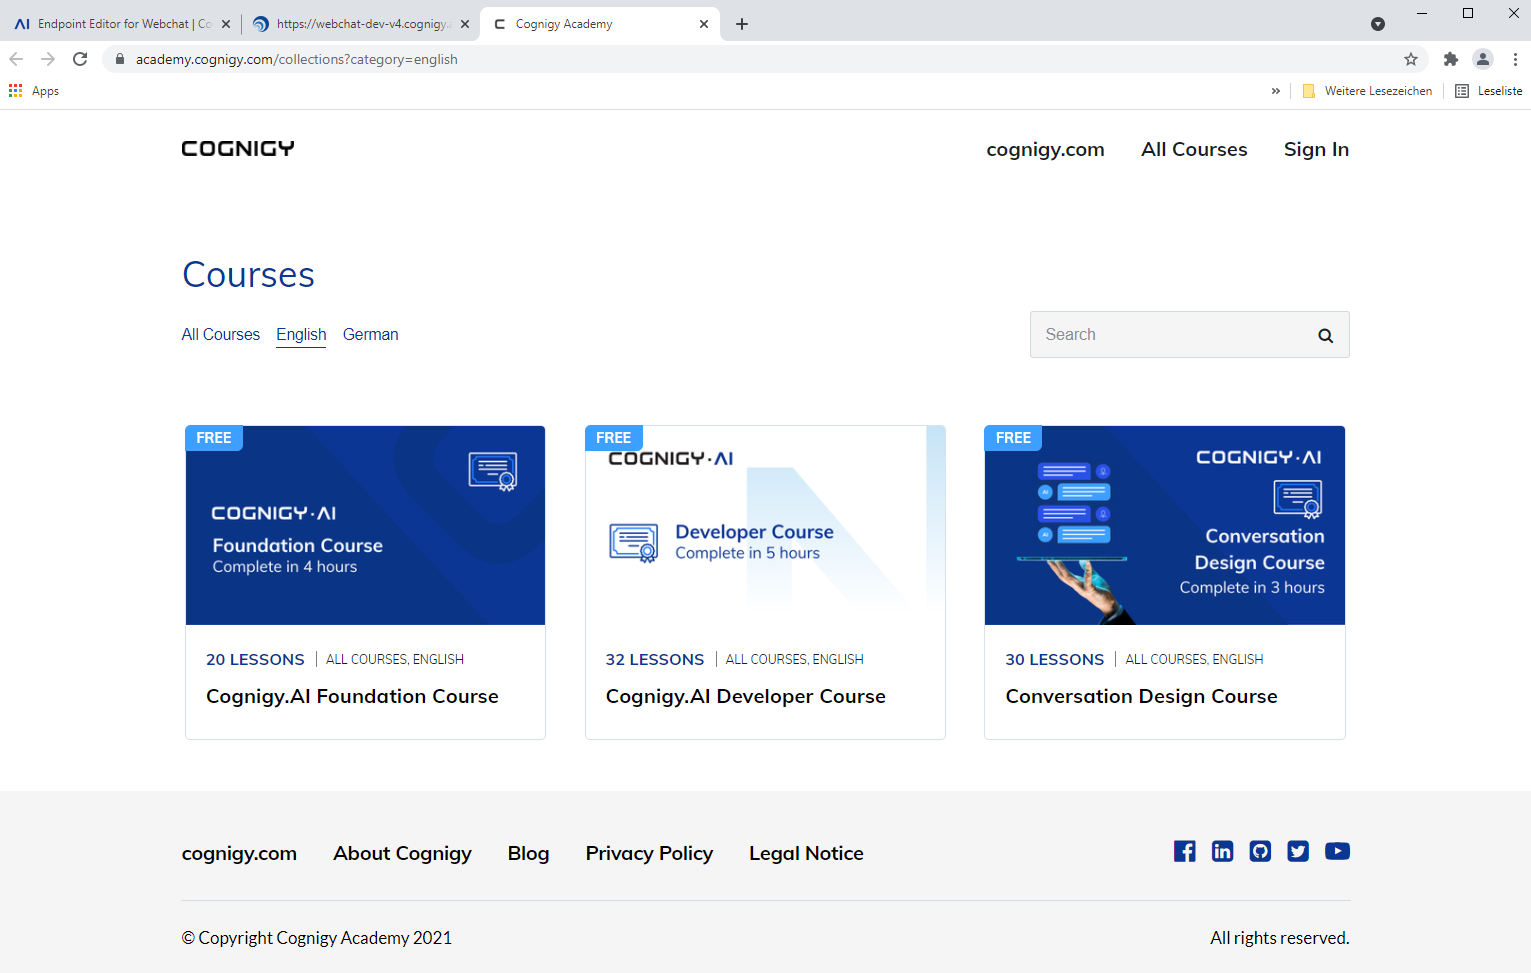This screenshot has height=973, width=1531.
Task: Click the search magnifier icon
Action: pos(1325,335)
